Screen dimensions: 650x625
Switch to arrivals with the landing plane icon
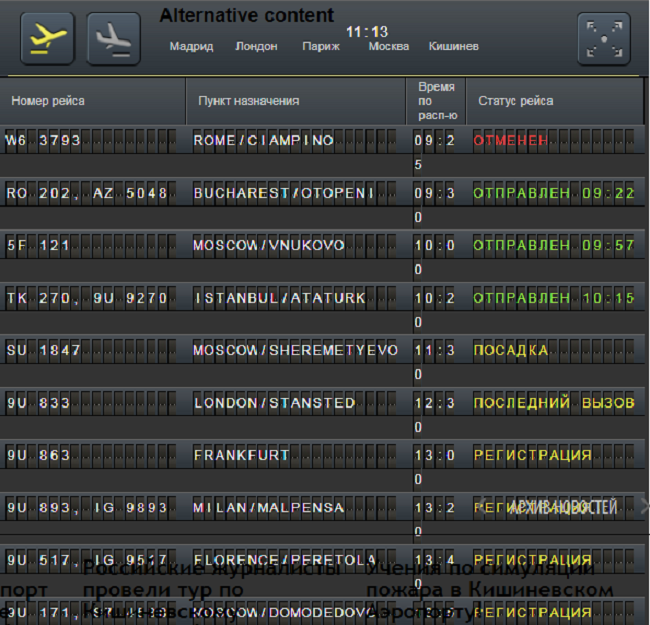tap(114, 39)
